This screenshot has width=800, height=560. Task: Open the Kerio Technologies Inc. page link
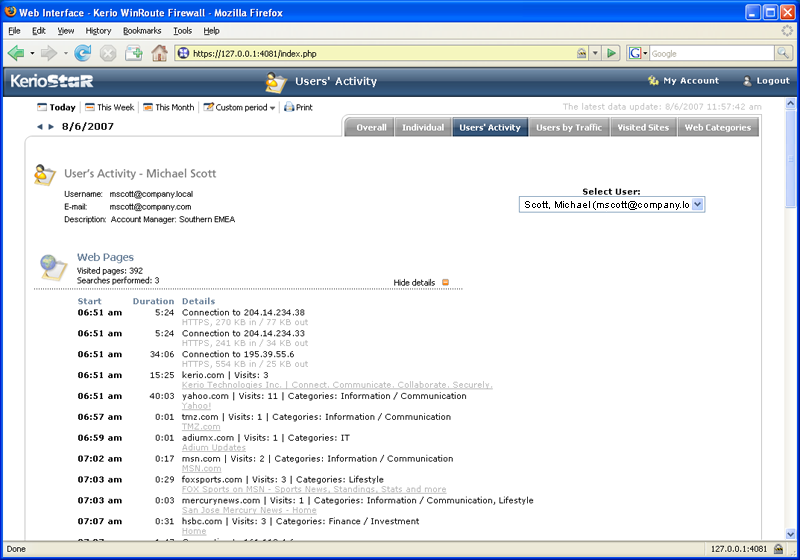tap(337, 385)
